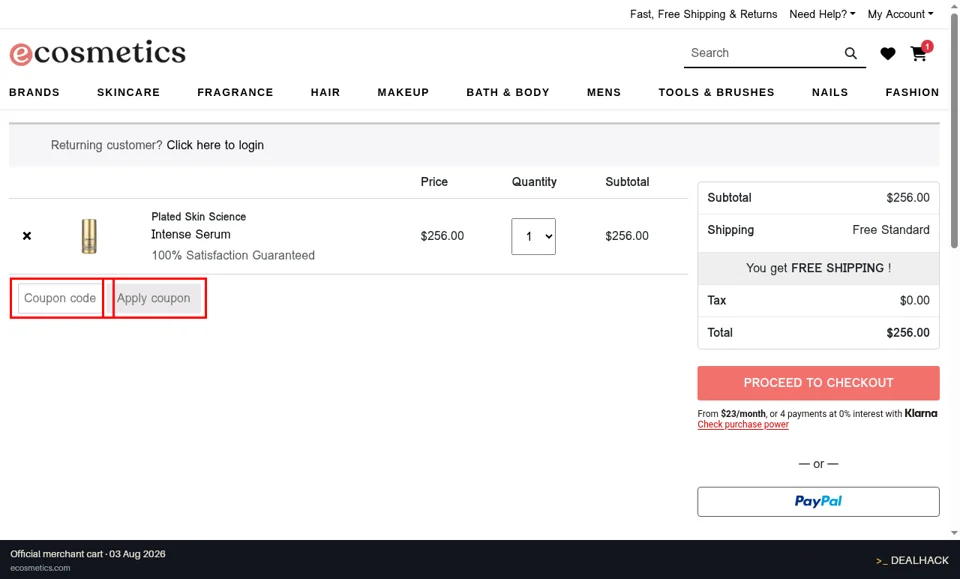Open the quantity dropdown for Intense Serum

tap(533, 236)
